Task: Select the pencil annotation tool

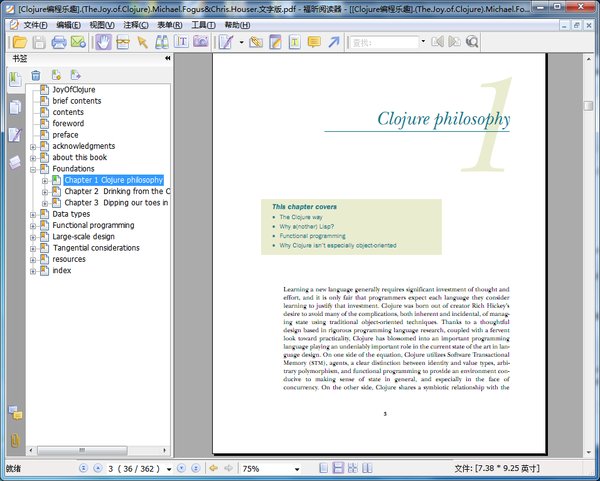Action: pos(226,42)
